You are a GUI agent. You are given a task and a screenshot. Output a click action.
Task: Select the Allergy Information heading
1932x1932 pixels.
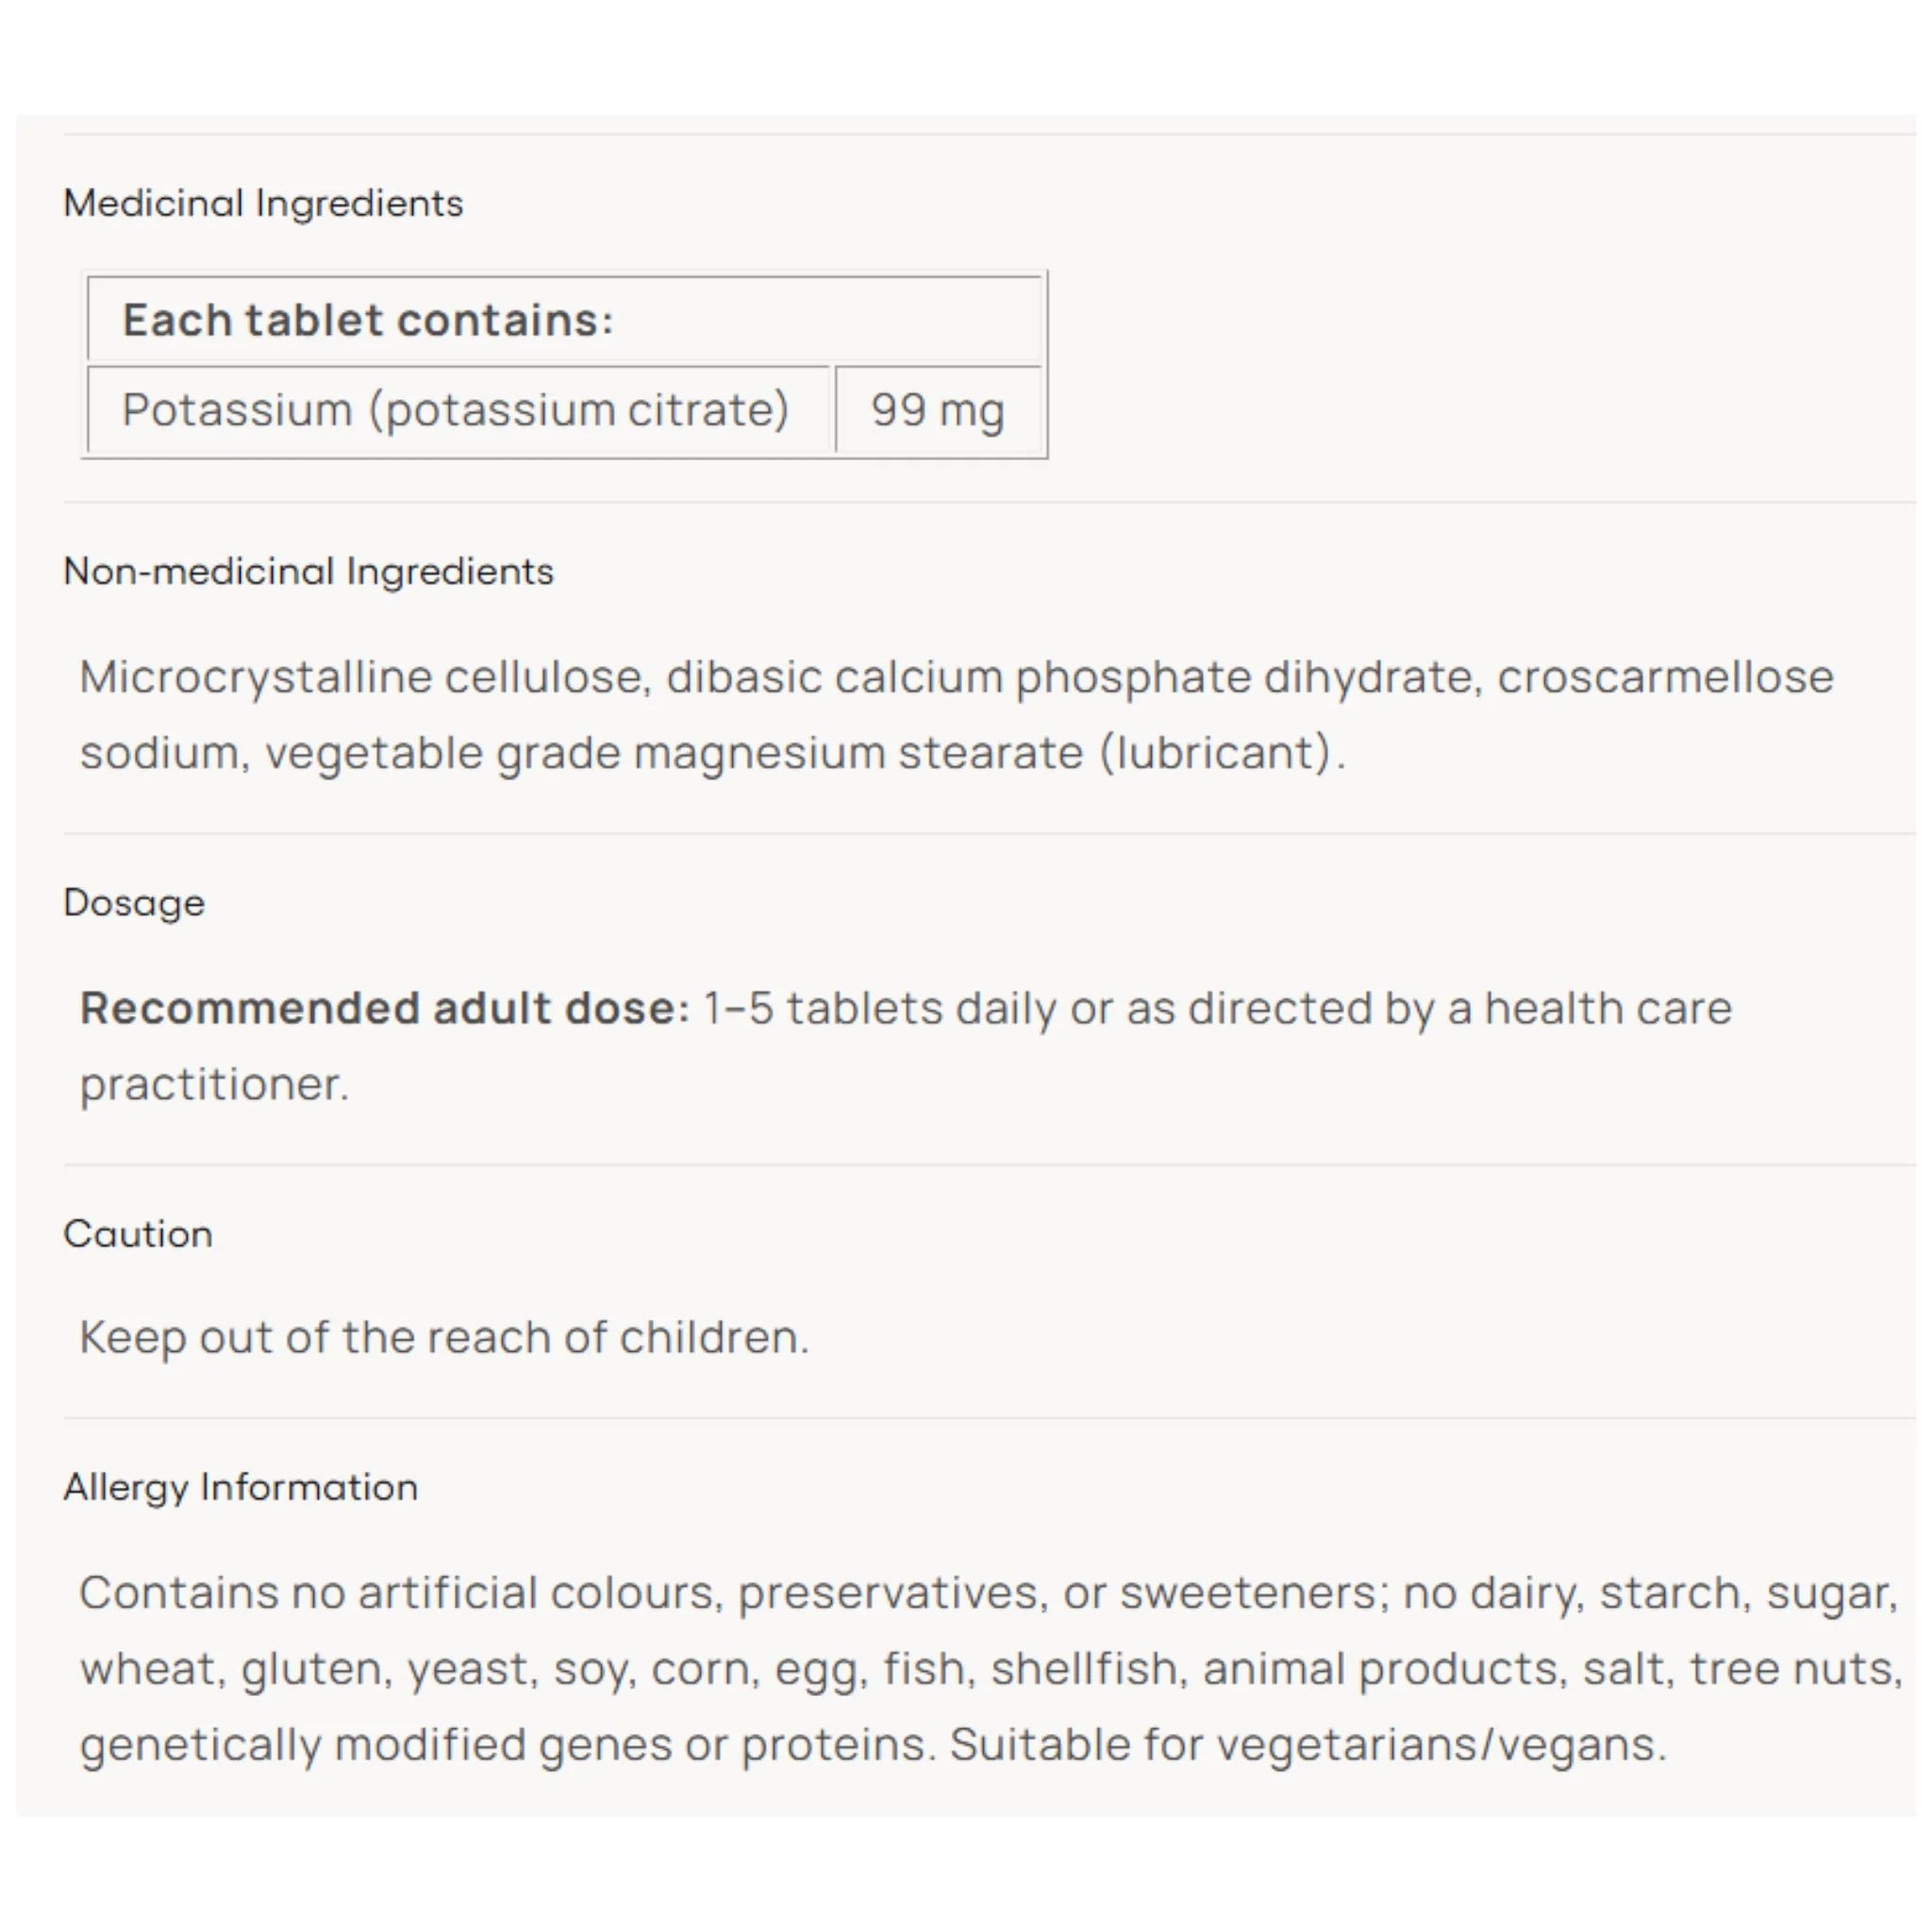[x=240, y=1488]
